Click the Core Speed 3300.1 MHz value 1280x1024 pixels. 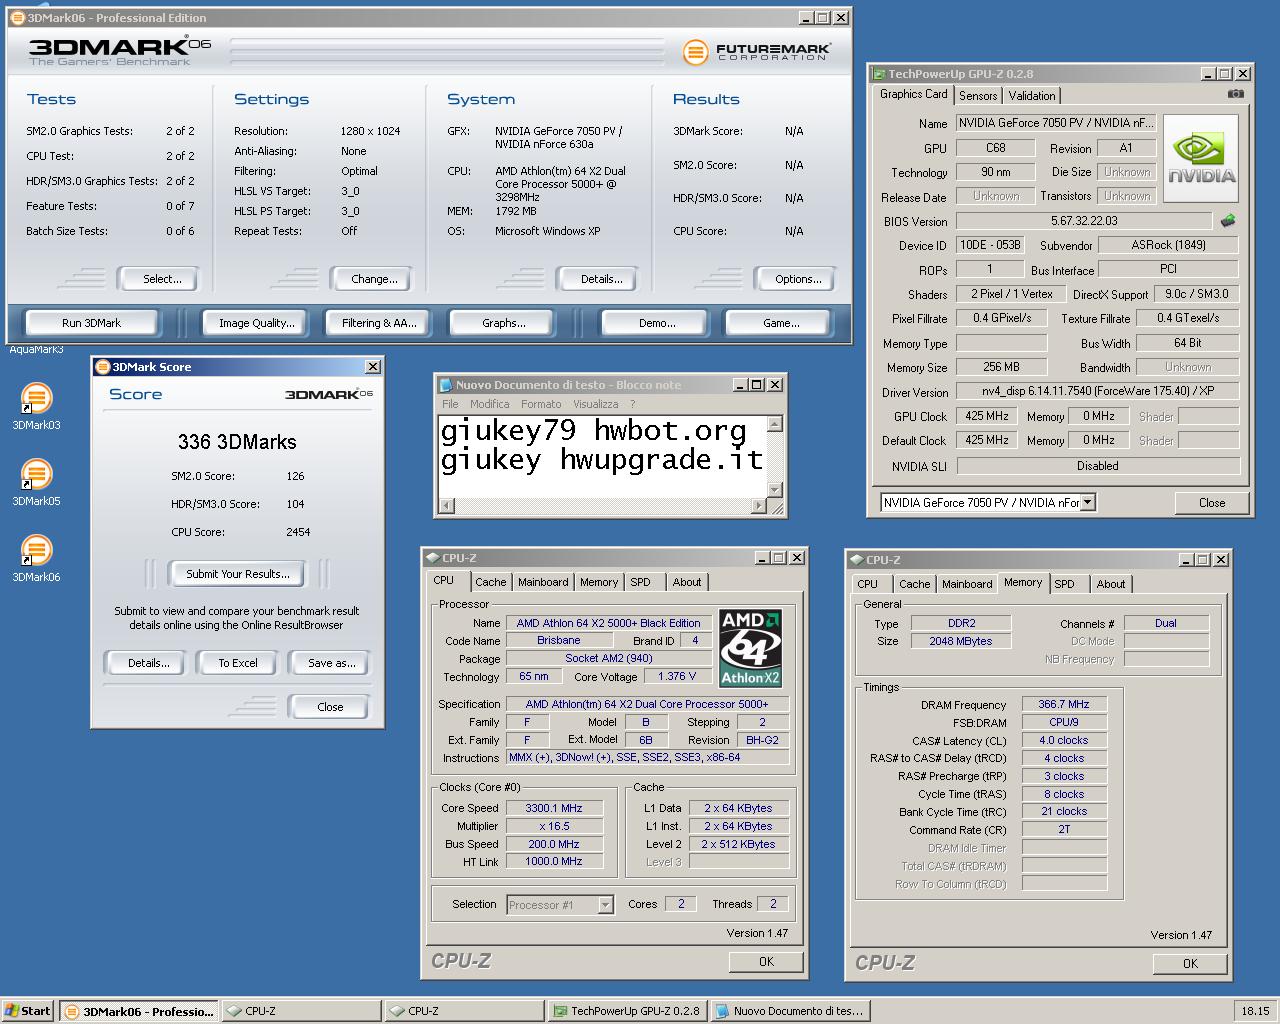click(554, 808)
